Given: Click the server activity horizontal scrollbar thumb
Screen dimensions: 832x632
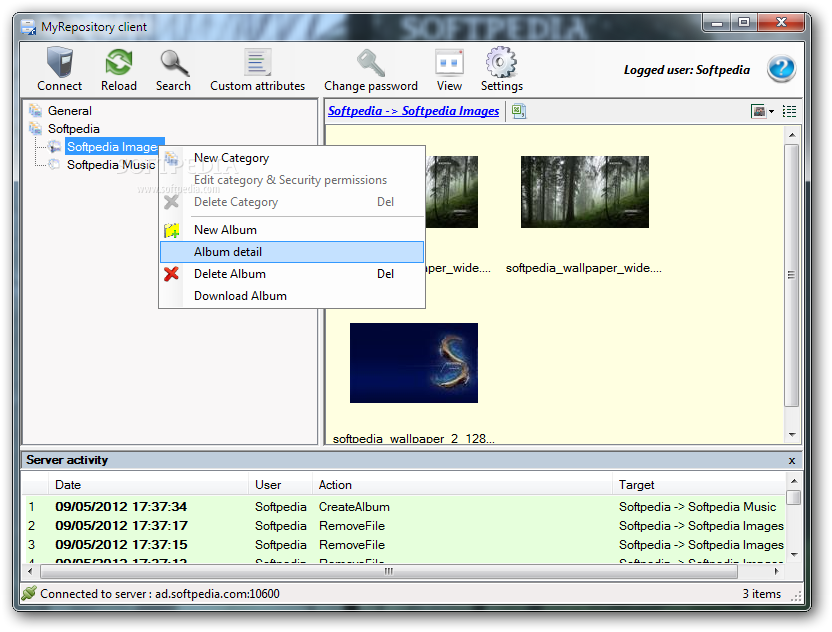Looking at the screenshot, I should (x=389, y=572).
